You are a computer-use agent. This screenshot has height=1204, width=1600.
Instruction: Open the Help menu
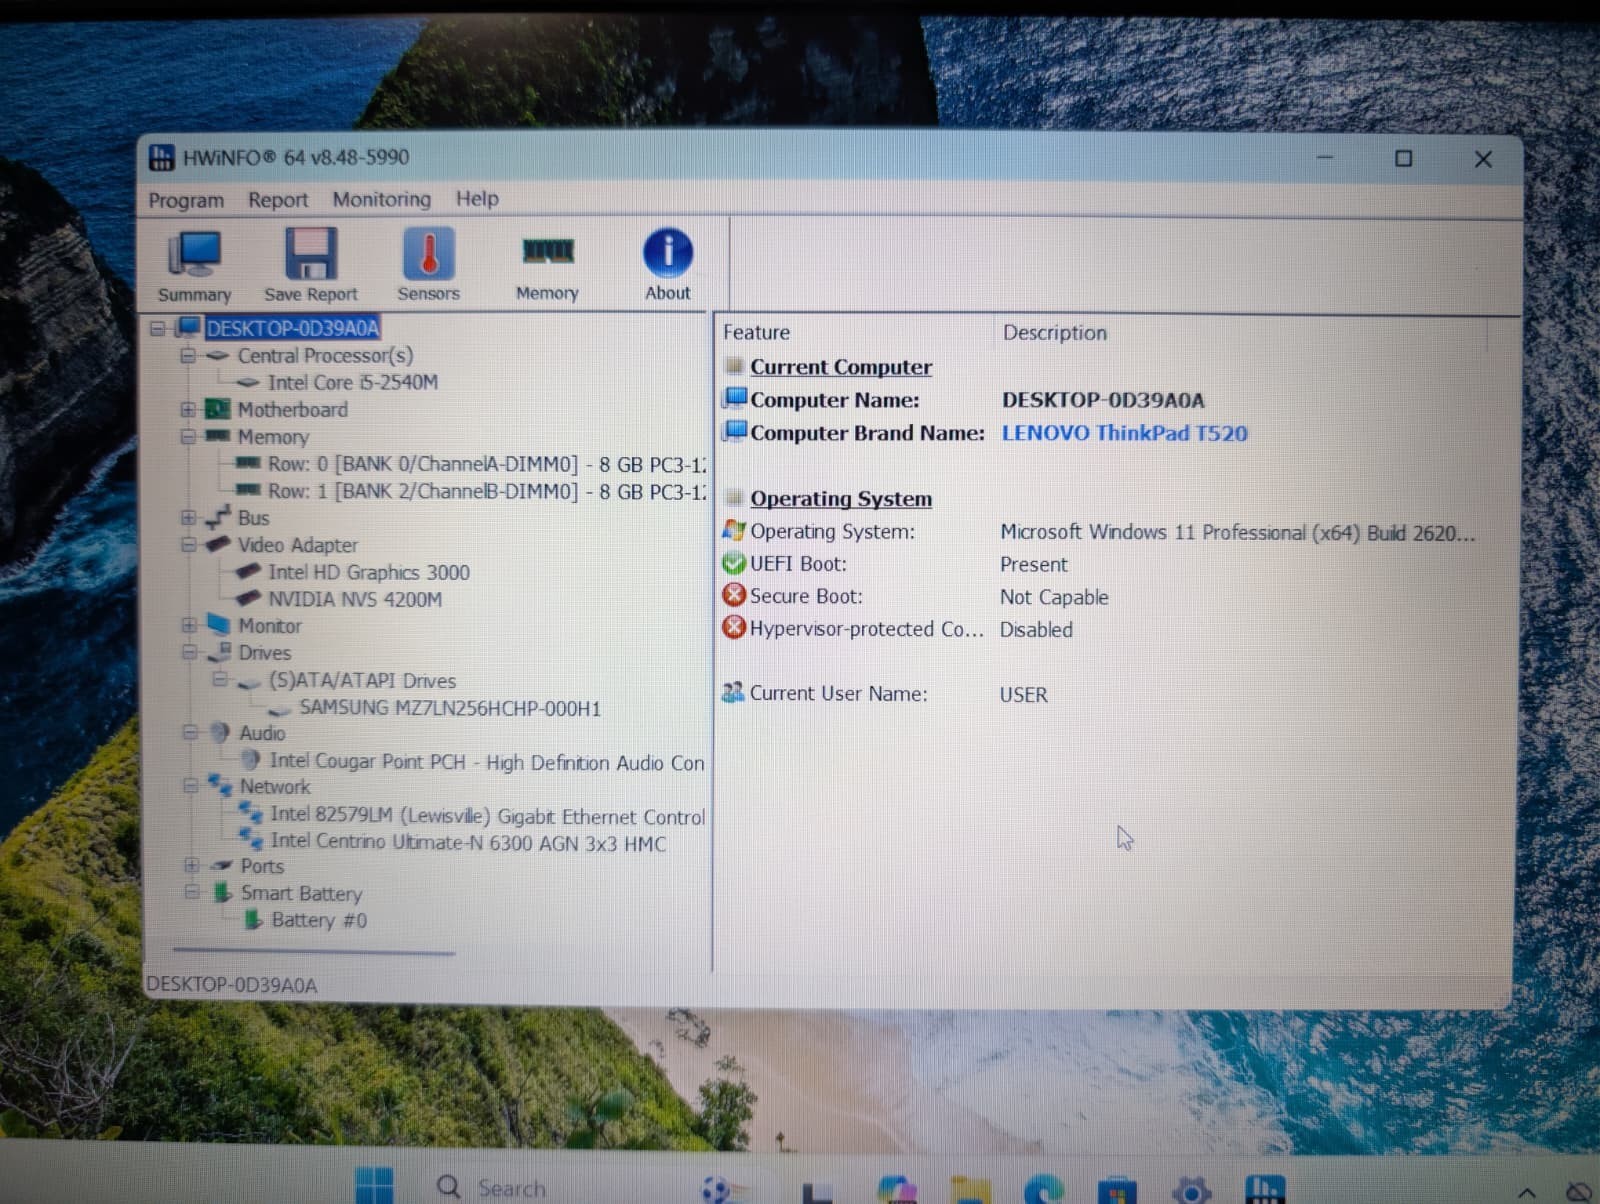(x=477, y=198)
